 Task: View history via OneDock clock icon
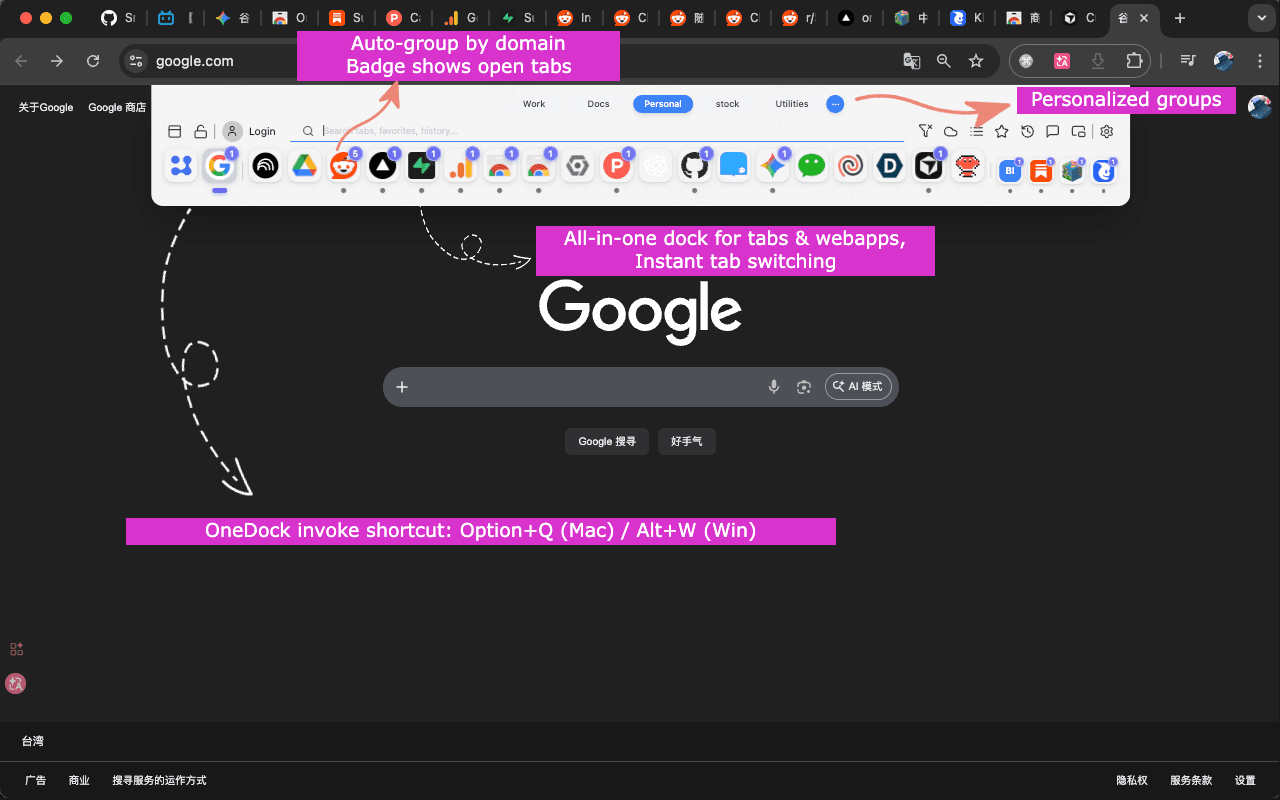click(1026, 131)
